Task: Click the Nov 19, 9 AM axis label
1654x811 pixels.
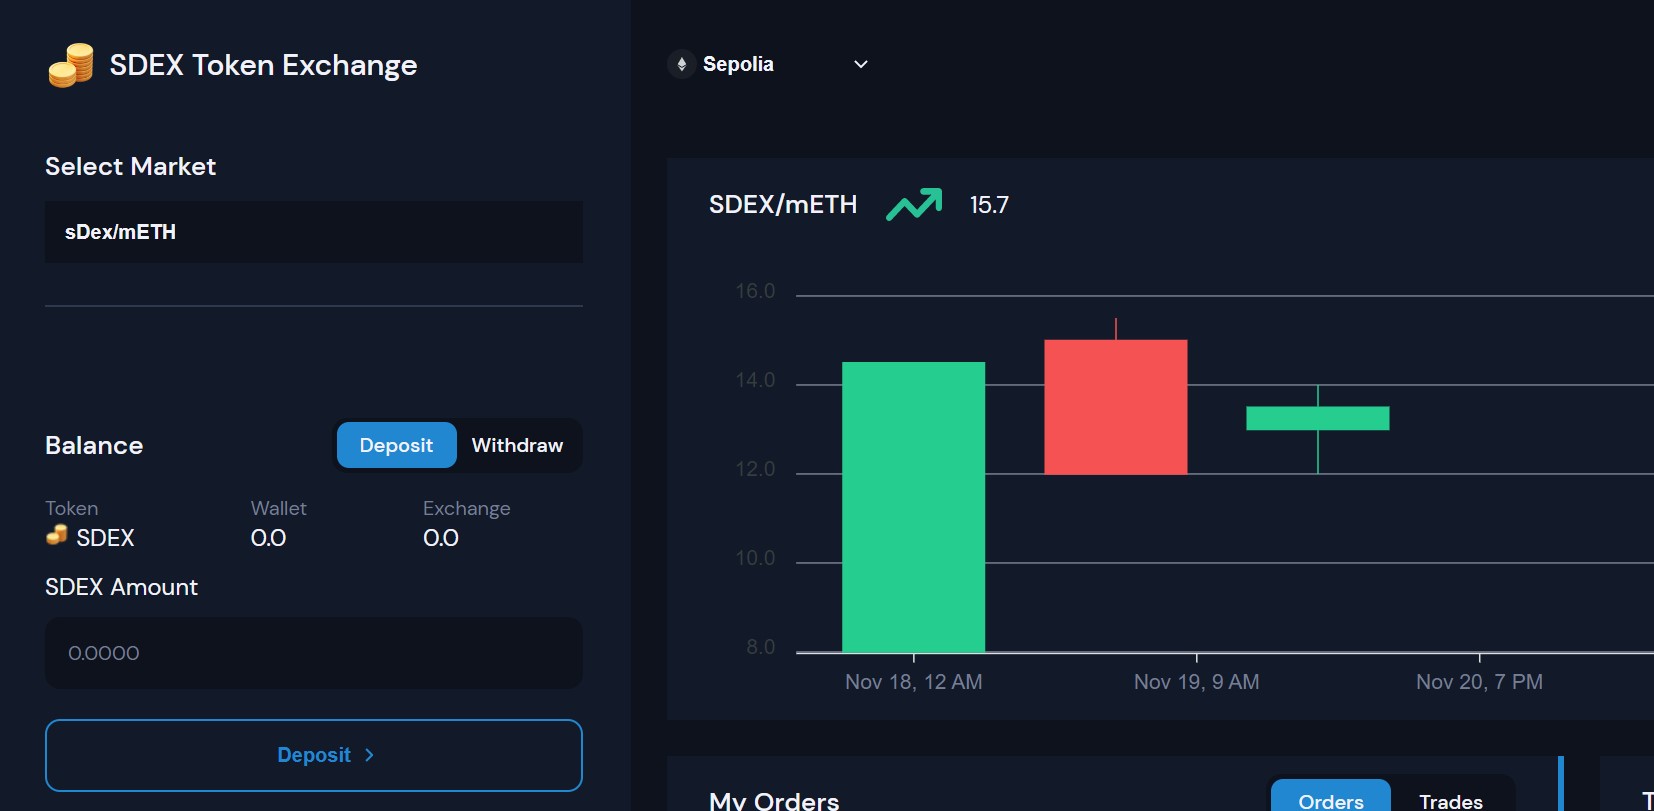Action: (1196, 682)
